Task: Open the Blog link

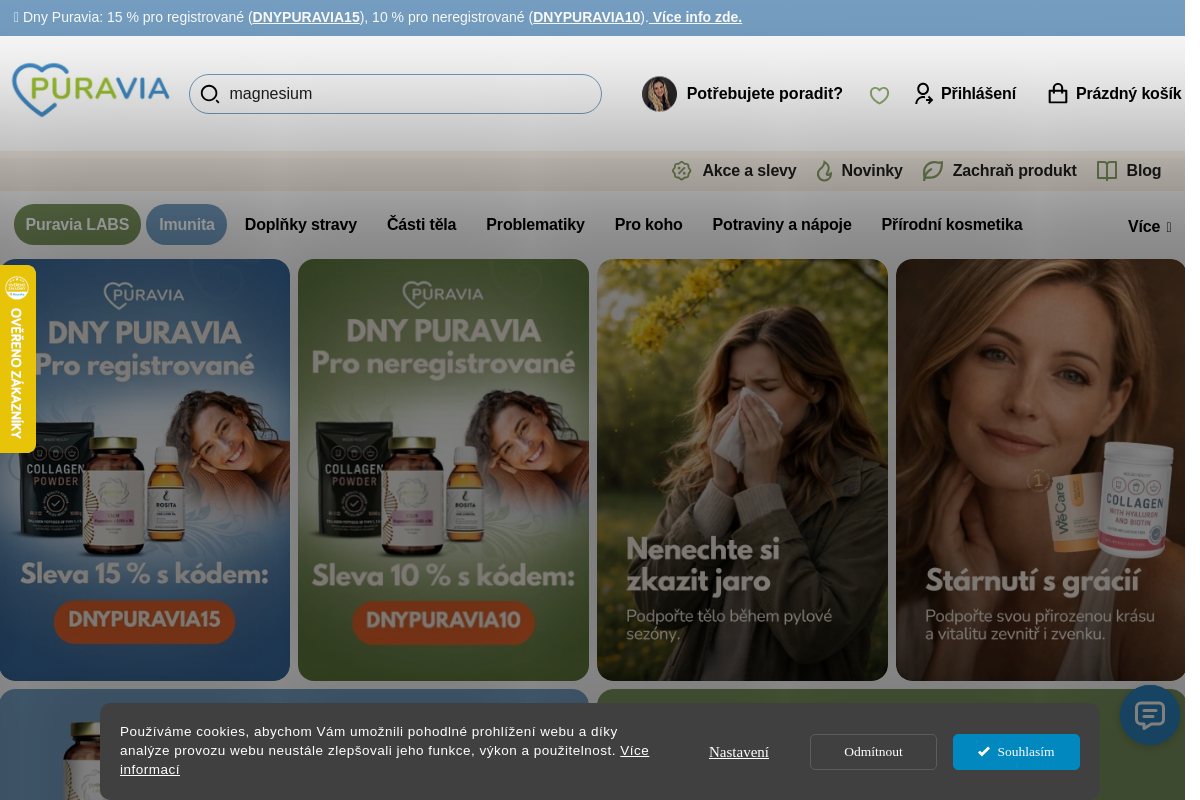Action: point(1144,171)
